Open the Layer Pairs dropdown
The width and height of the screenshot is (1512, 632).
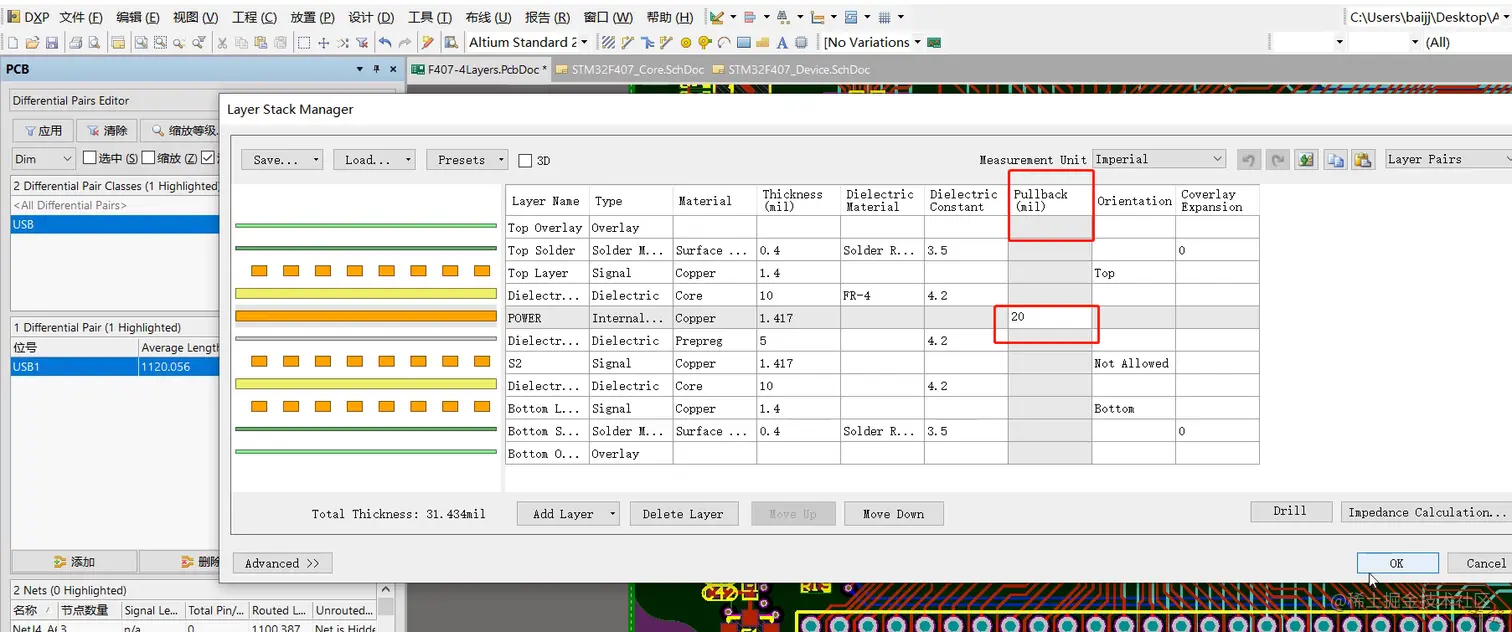point(1448,159)
